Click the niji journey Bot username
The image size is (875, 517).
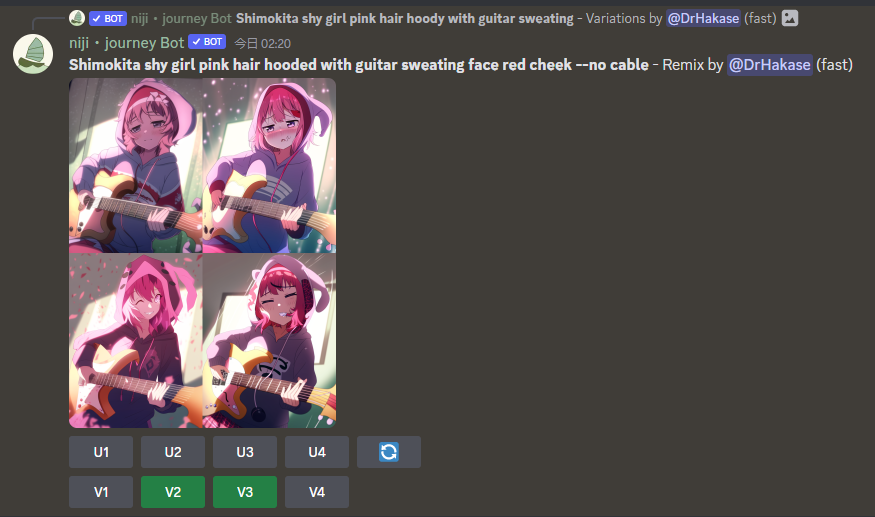127,42
